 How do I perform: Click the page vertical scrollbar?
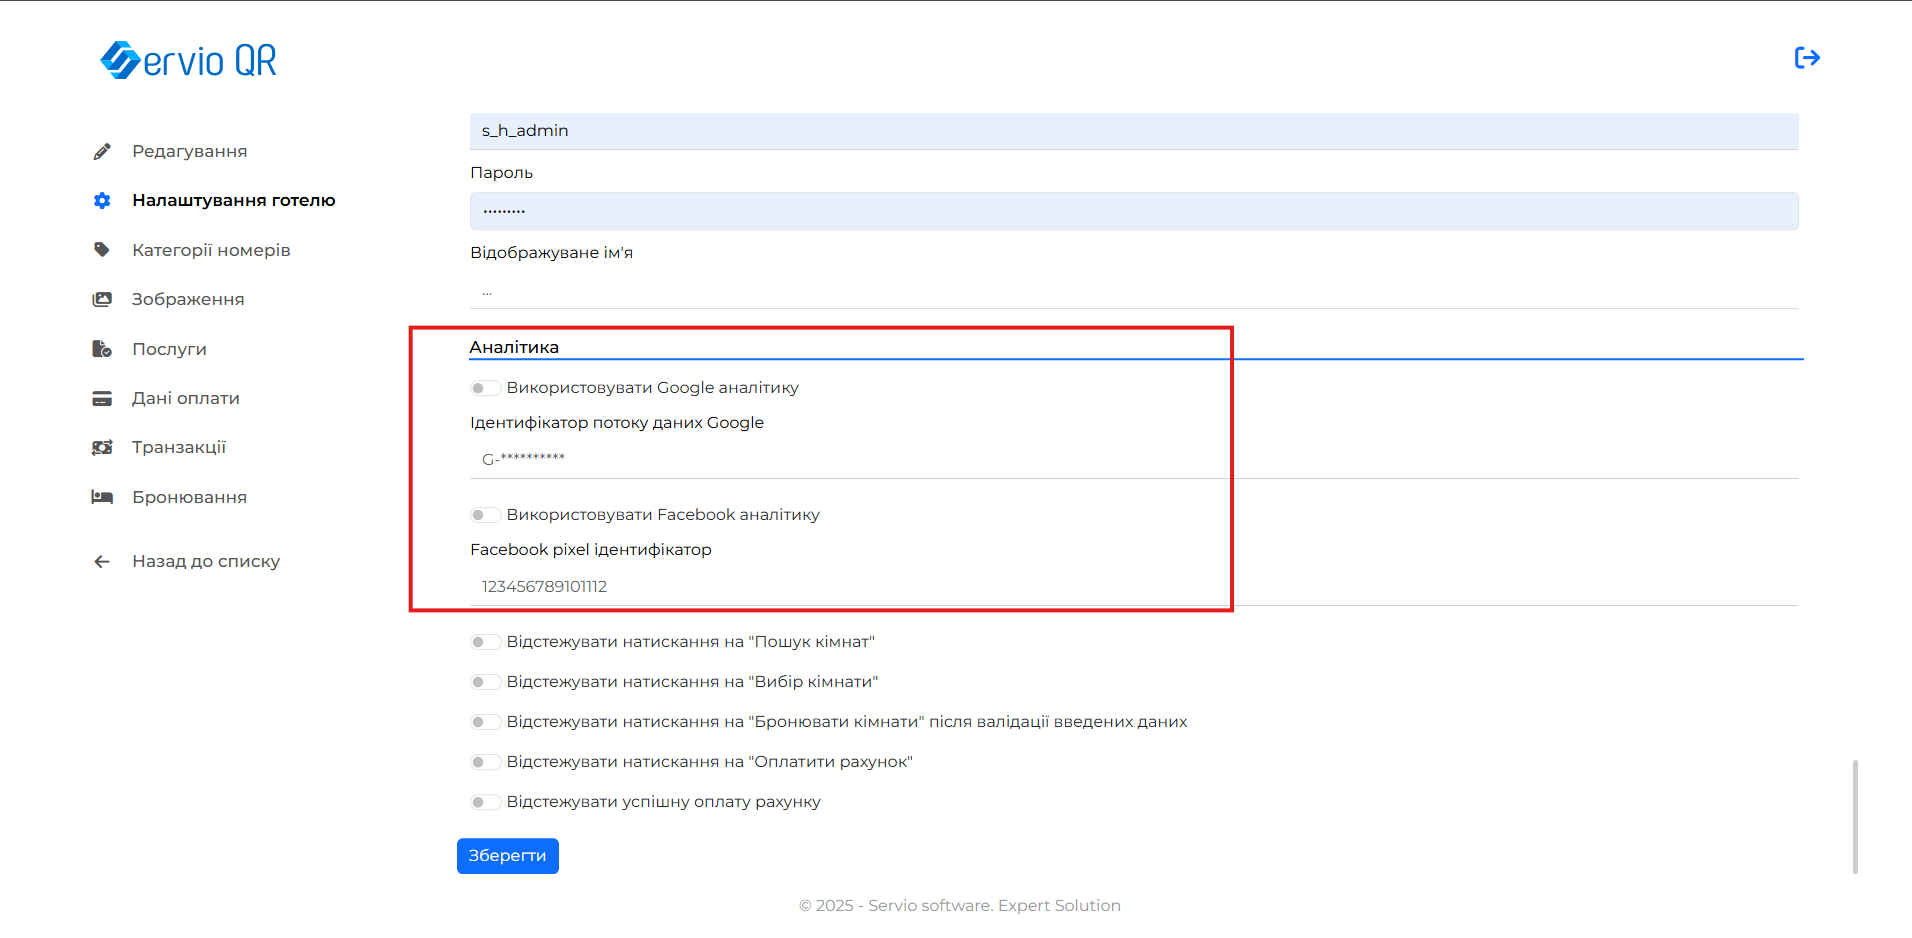click(x=1855, y=816)
